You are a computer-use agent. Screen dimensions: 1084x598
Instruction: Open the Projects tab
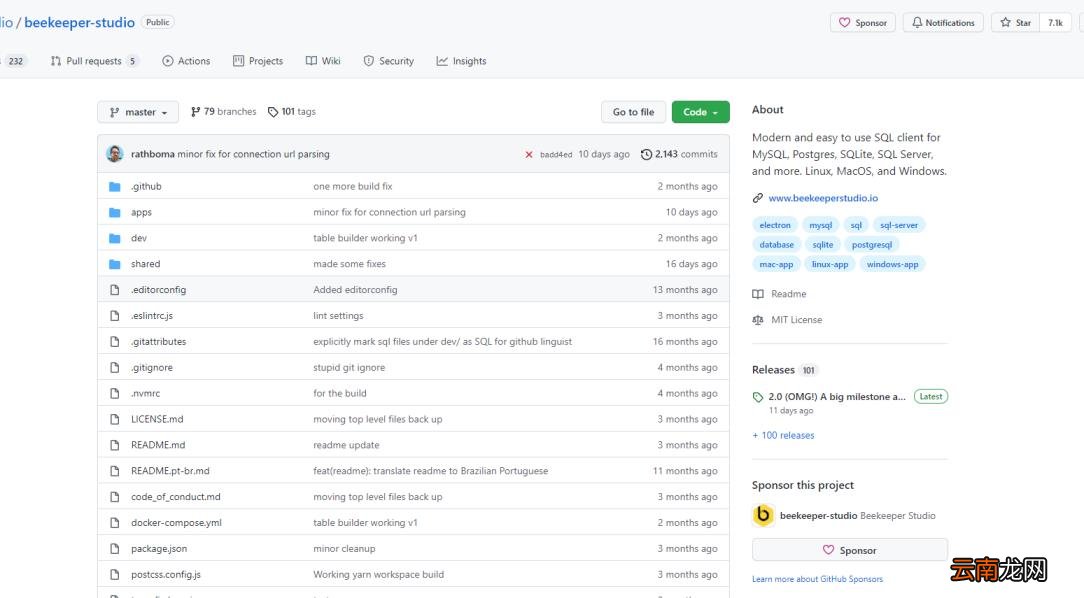(x=258, y=61)
